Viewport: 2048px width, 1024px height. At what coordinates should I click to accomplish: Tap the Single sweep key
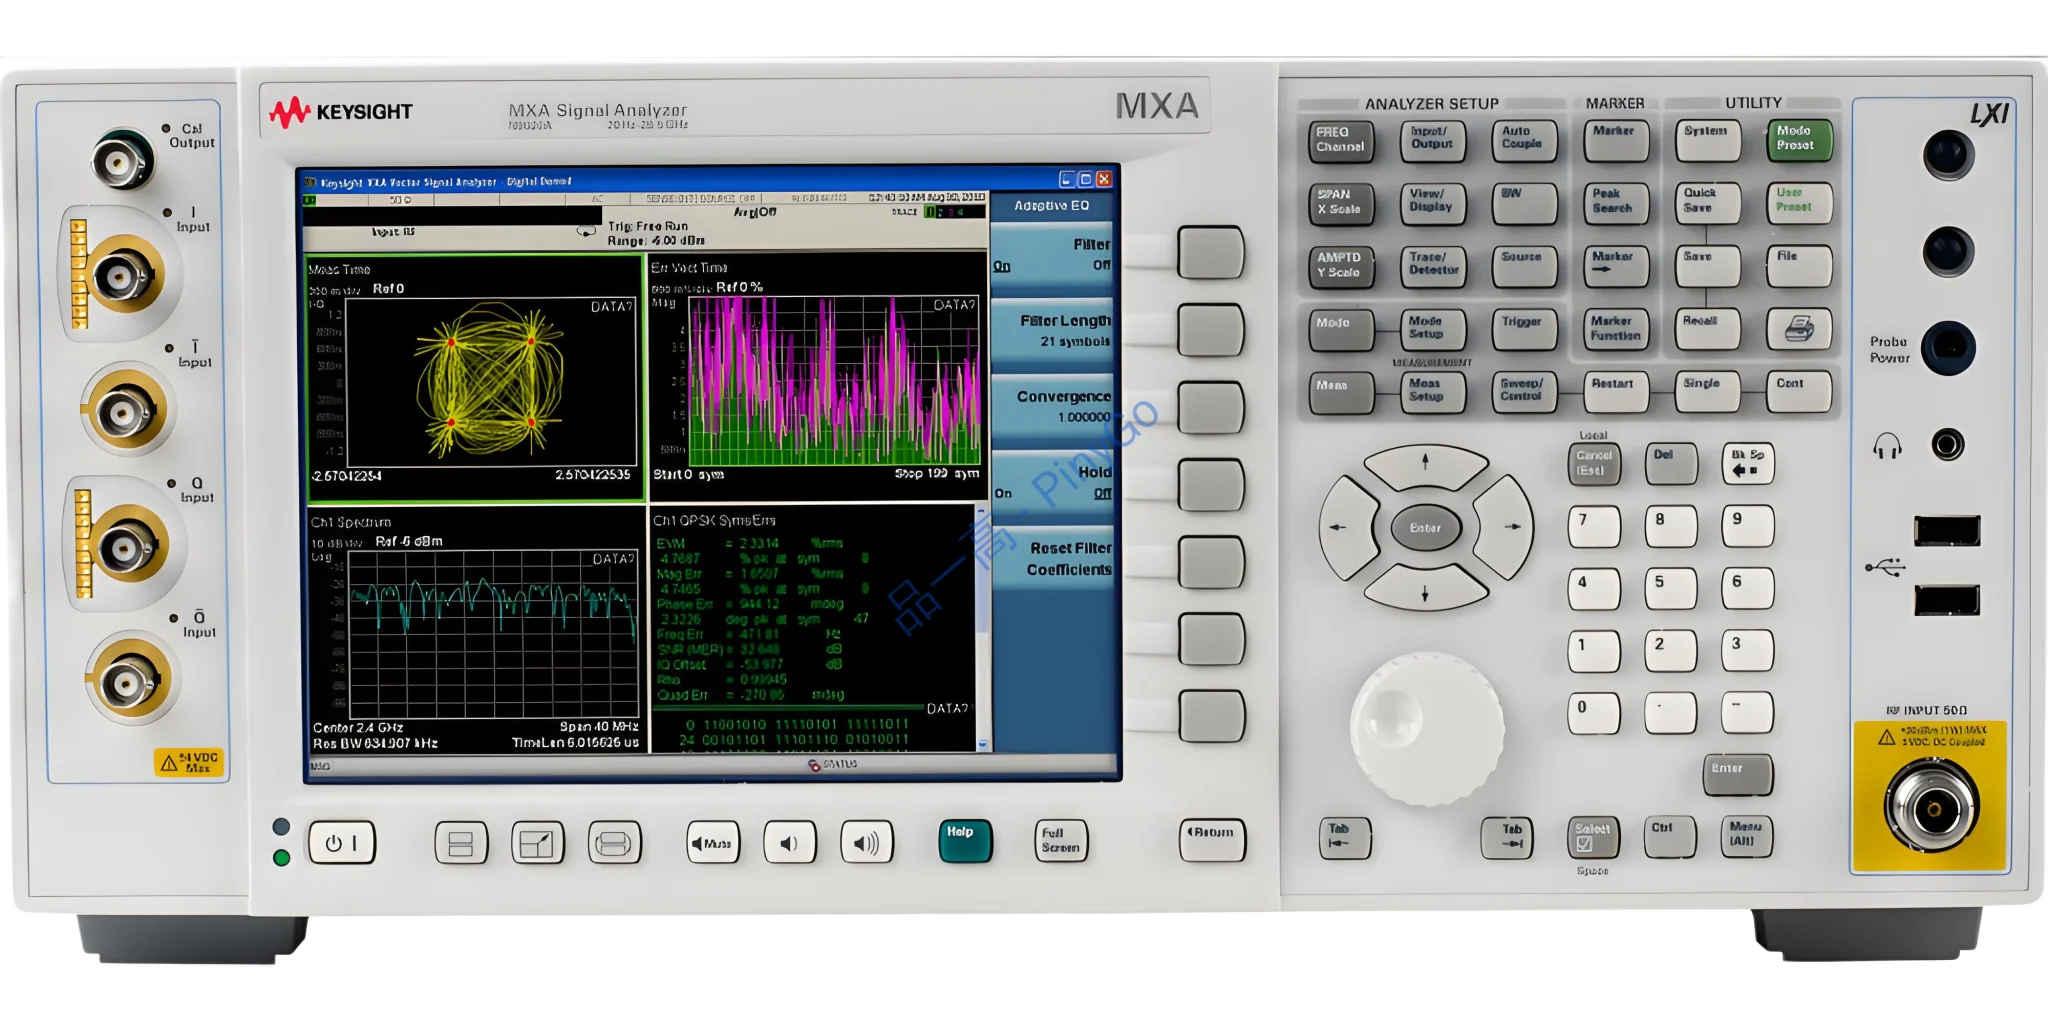coord(1707,390)
